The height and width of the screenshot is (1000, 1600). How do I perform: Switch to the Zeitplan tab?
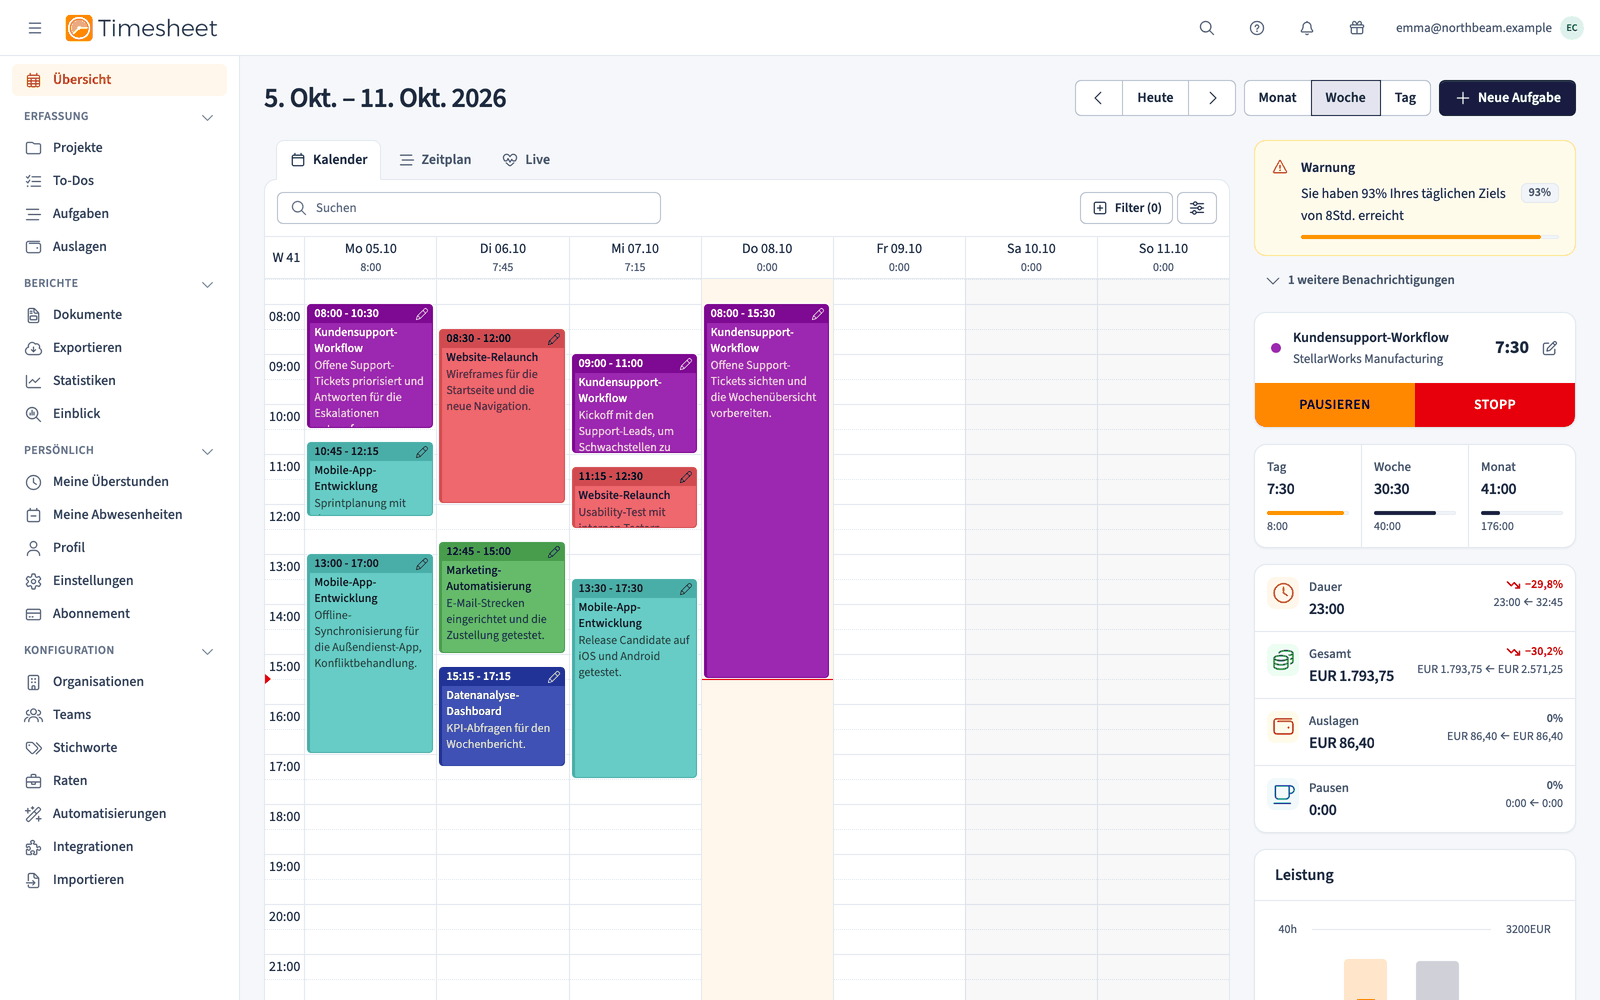[x=435, y=160]
